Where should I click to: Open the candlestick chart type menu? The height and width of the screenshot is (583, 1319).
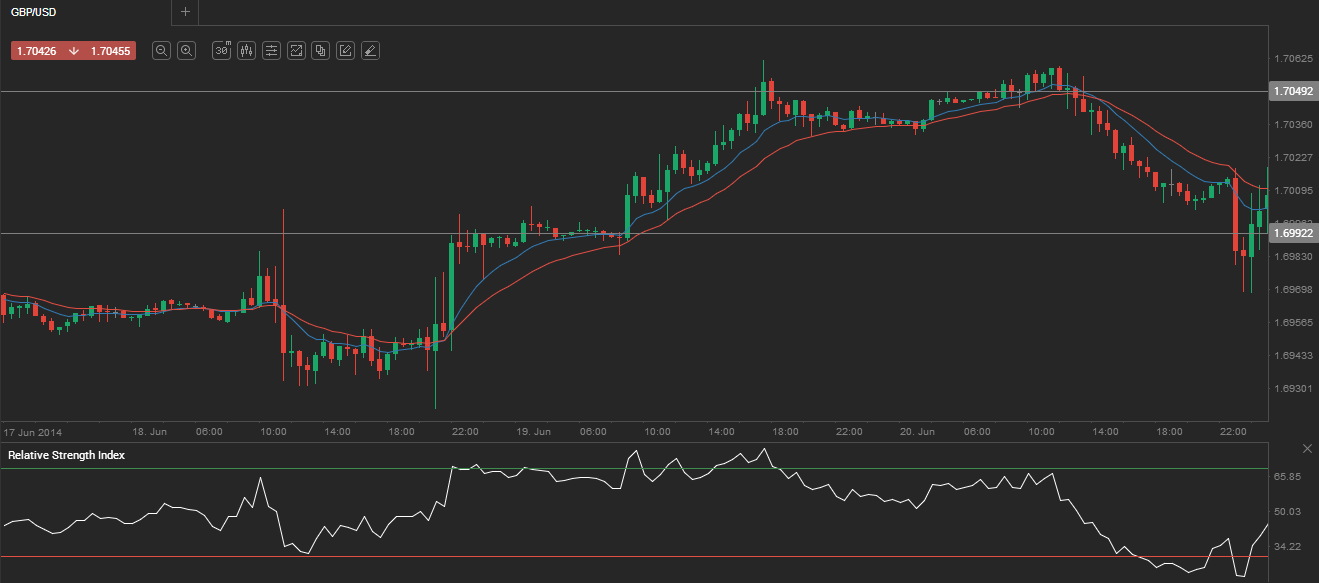coord(246,50)
